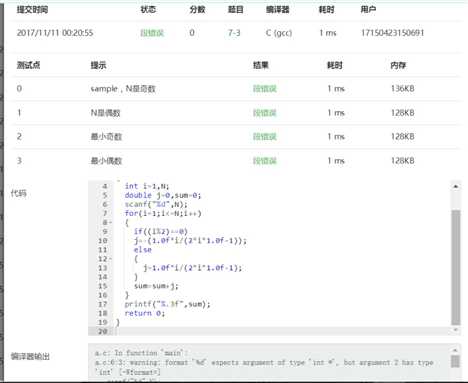
Task: Click the 段错误 status in the submission row
Action: pyautogui.click(x=152, y=33)
